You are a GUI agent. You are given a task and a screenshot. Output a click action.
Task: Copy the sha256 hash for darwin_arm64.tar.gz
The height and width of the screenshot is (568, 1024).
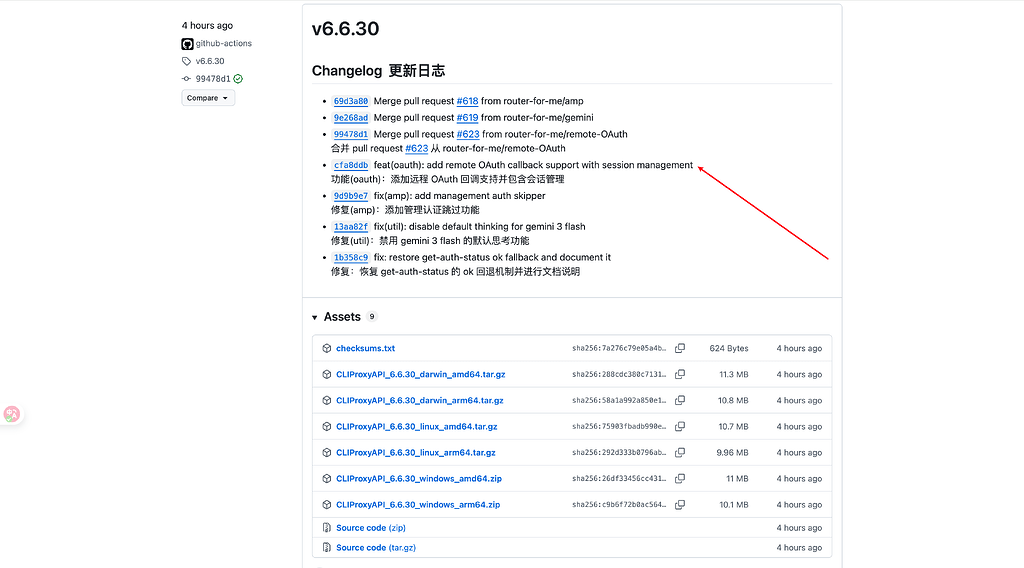tap(680, 400)
